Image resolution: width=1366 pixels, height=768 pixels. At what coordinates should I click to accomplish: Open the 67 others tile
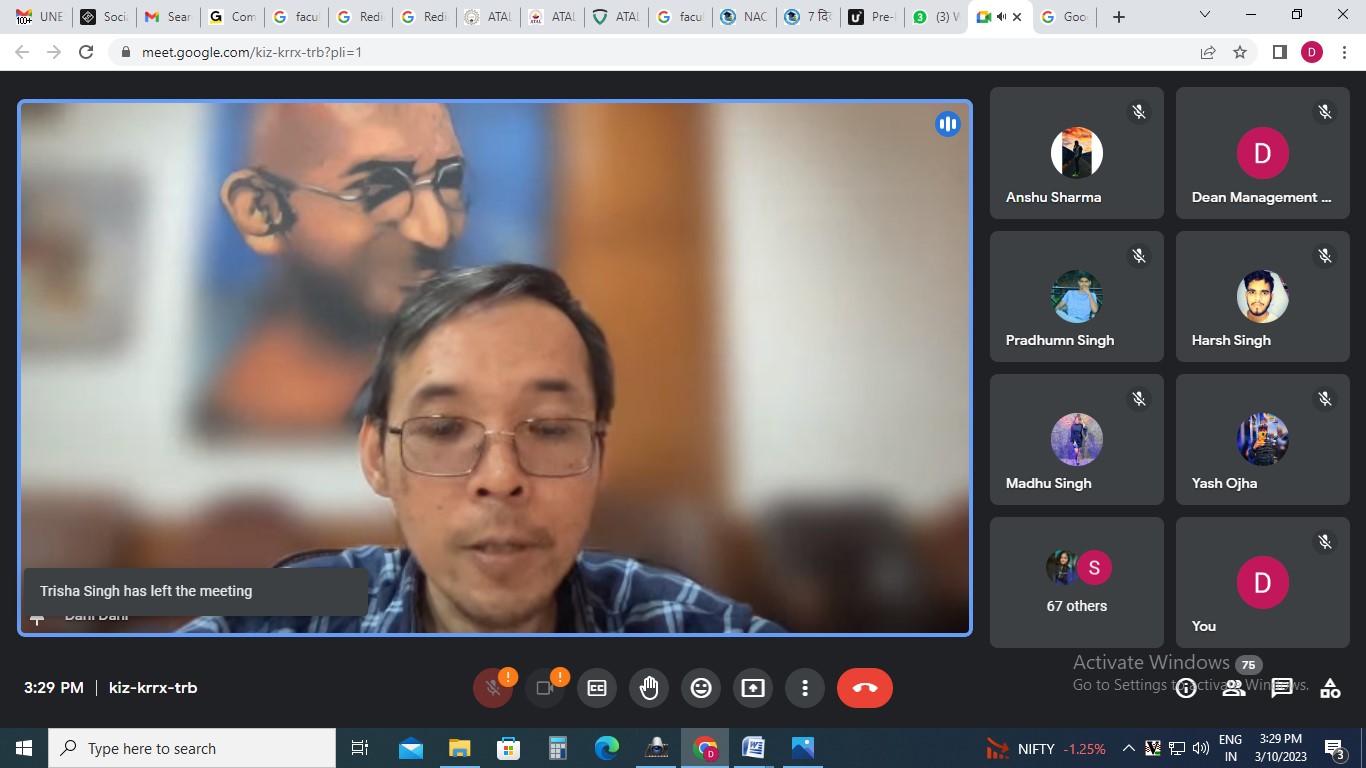click(x=1077, y=582)
